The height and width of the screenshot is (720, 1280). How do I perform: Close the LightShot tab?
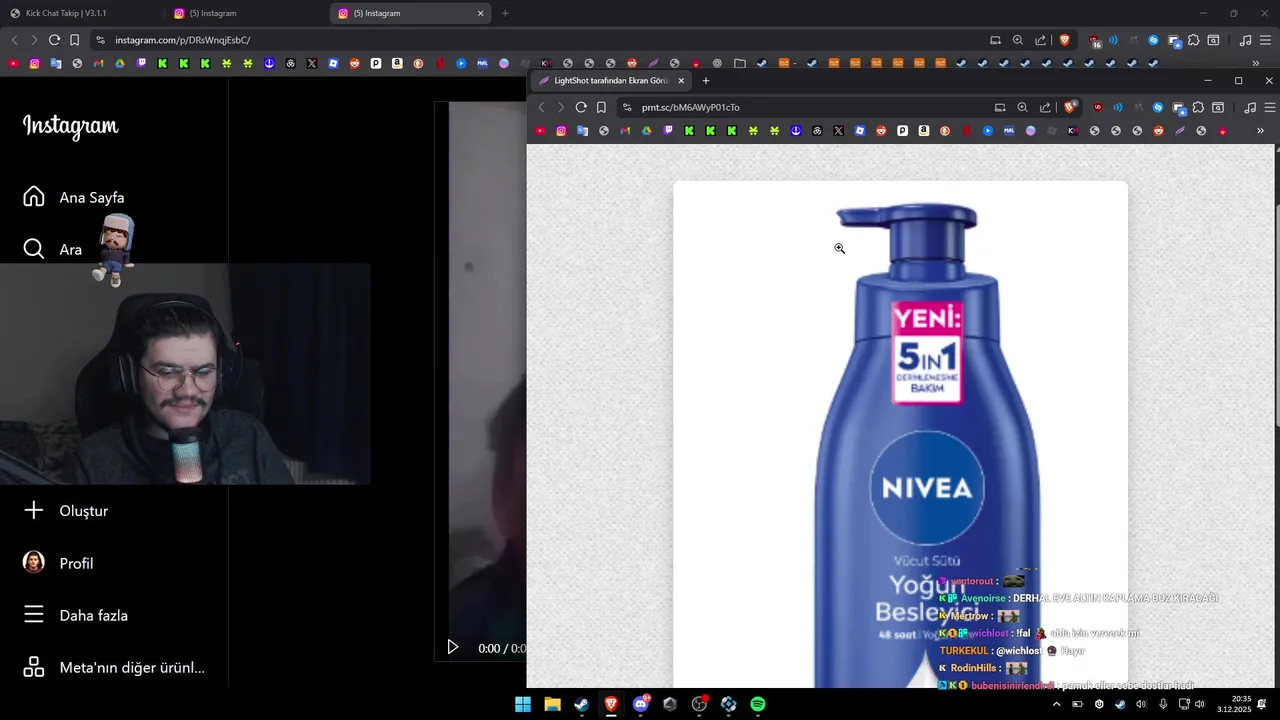point(681,80)
